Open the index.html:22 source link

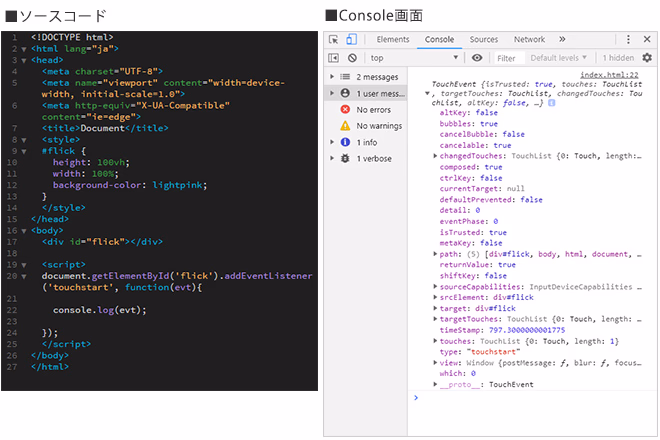609,75
